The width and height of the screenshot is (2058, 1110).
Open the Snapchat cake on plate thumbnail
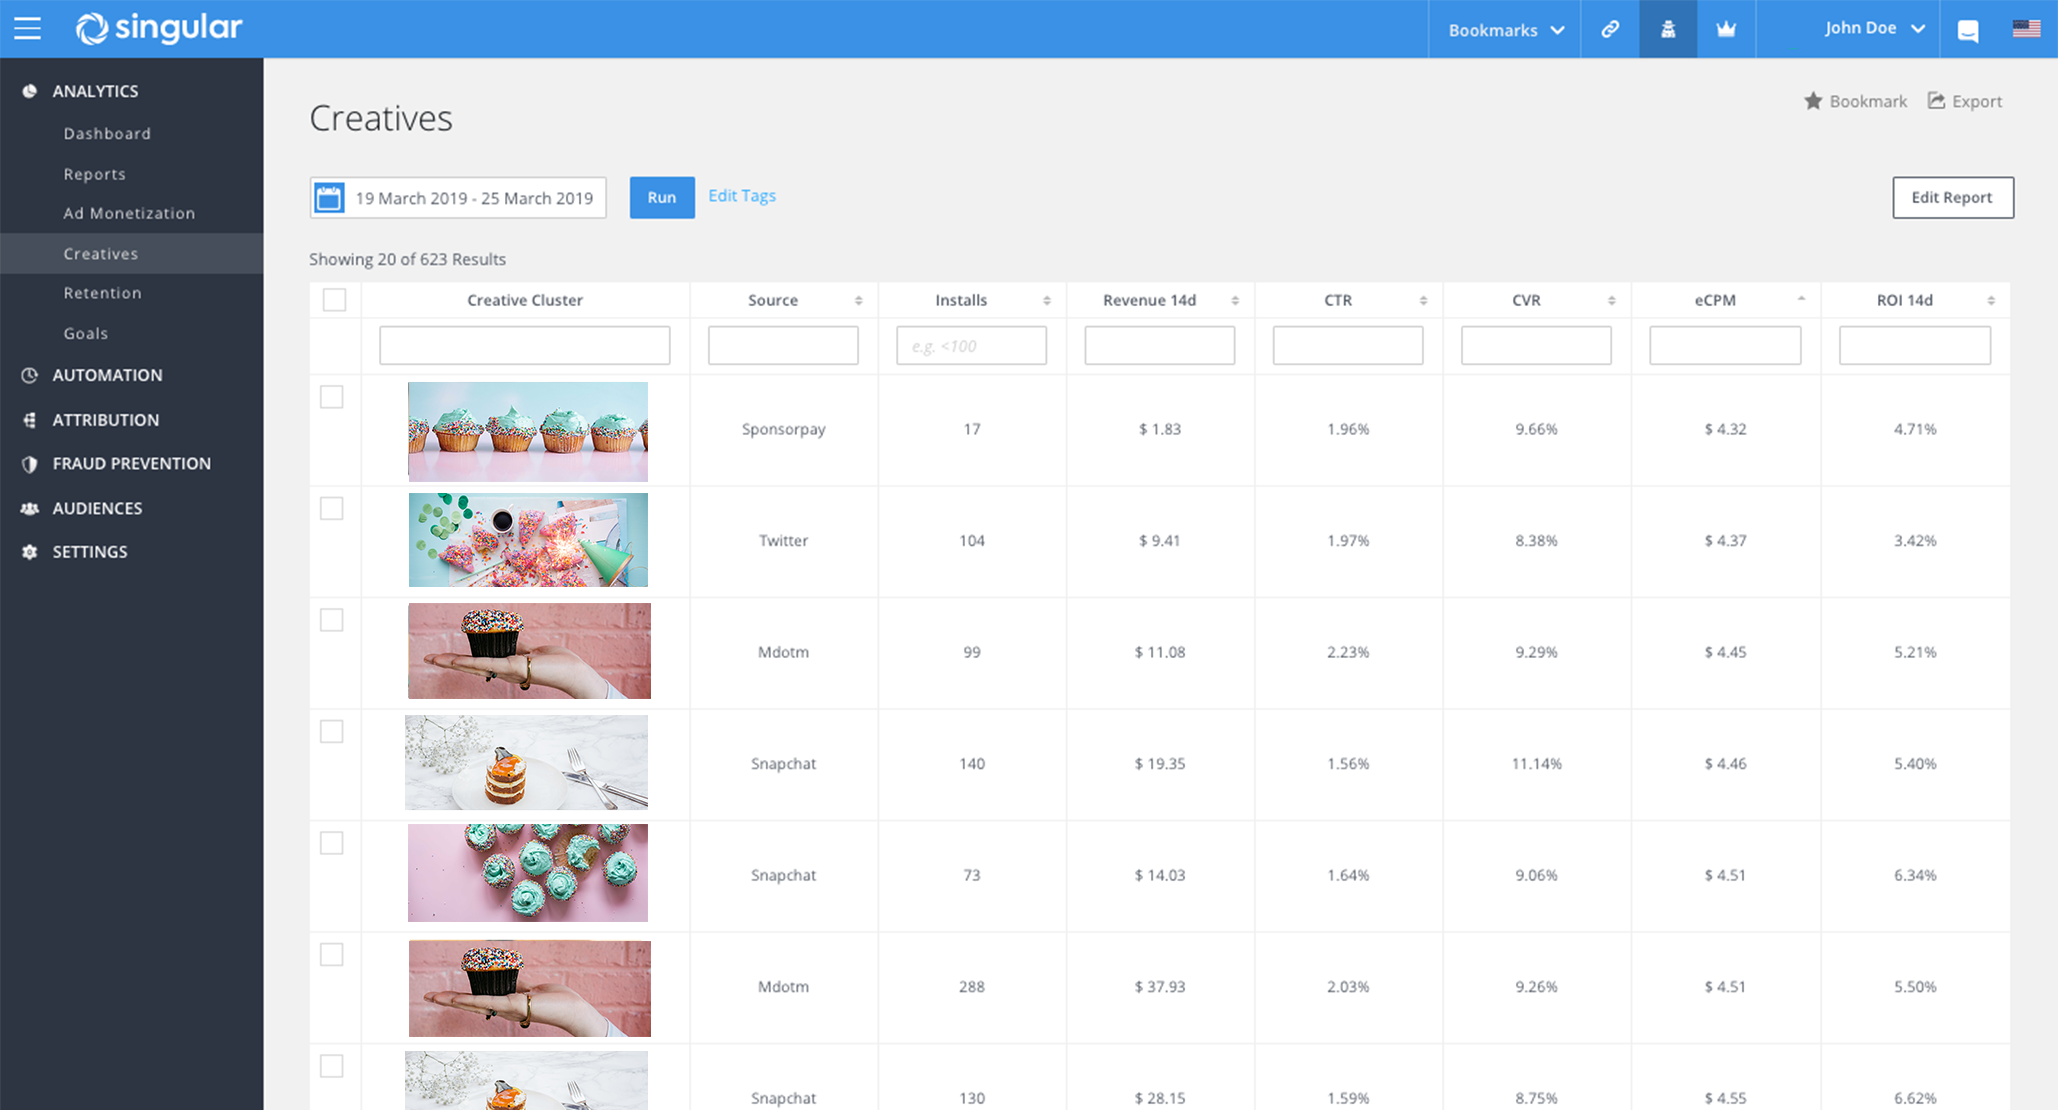pyautogui.click(x=527, y=762)
